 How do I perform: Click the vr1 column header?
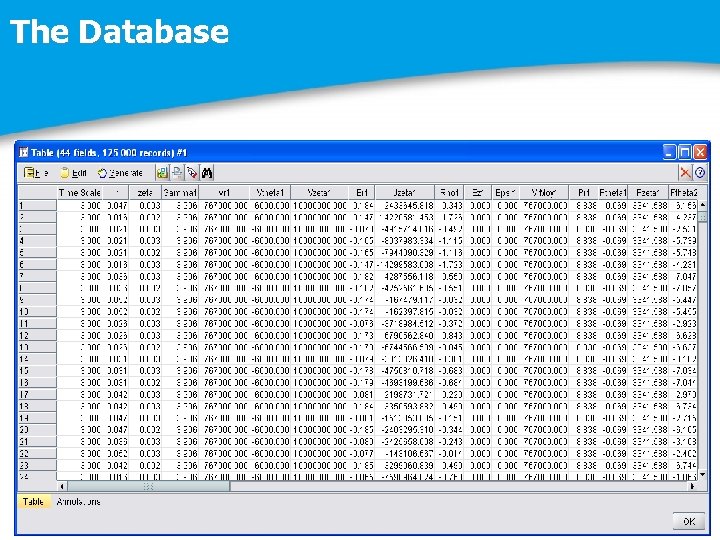tap(224, 193)
